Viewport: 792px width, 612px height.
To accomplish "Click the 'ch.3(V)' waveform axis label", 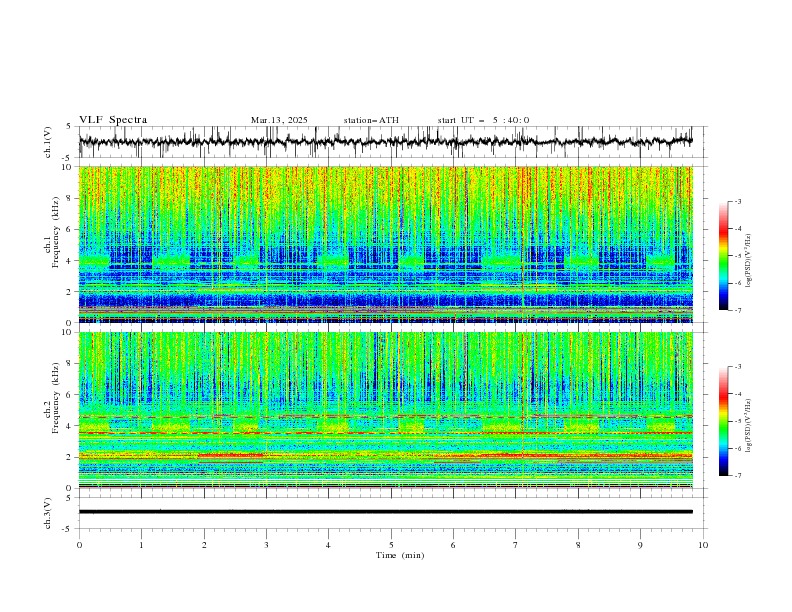I will click(48, 513).
